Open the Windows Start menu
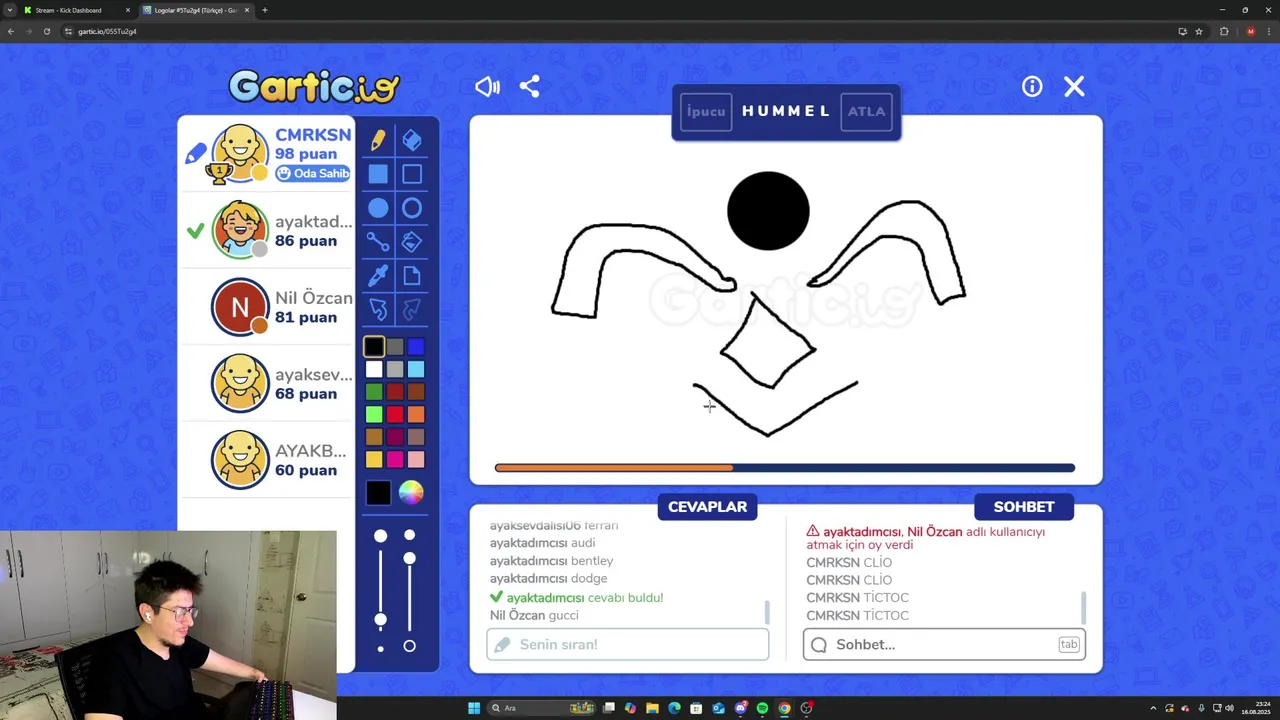 pyautogui.click(x=474, y=708)
